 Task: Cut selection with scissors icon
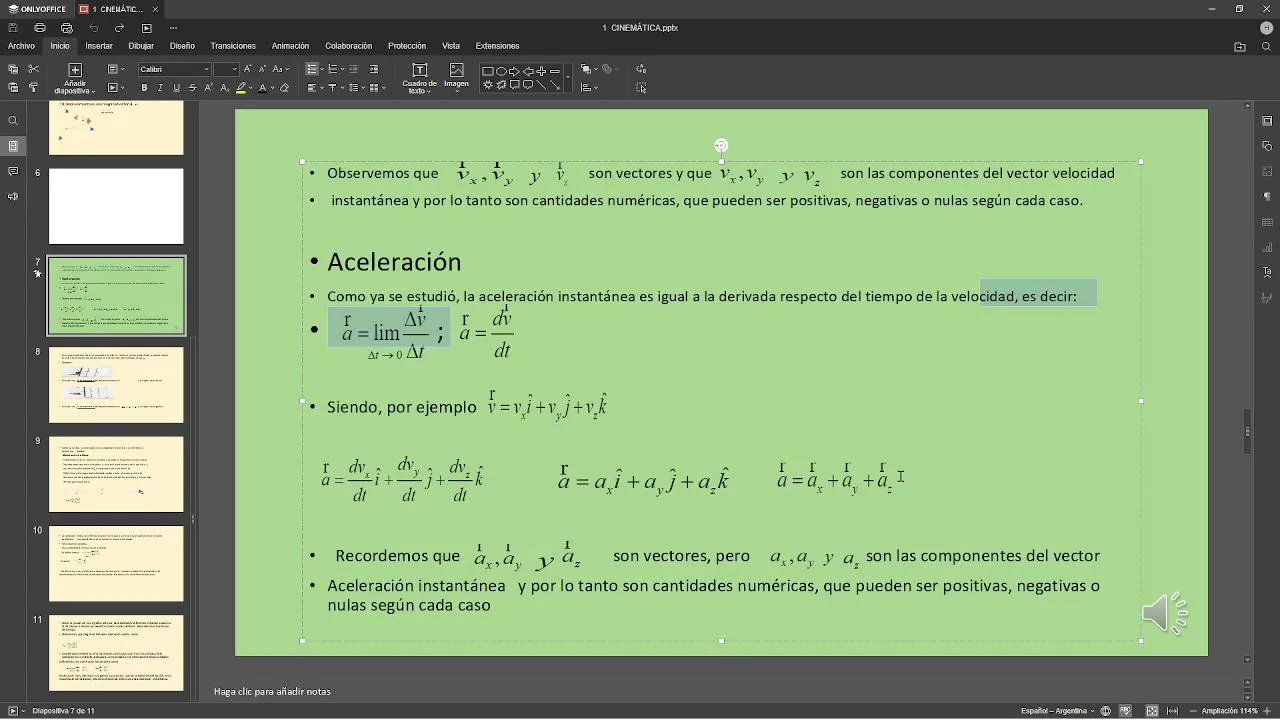[33, 69]
